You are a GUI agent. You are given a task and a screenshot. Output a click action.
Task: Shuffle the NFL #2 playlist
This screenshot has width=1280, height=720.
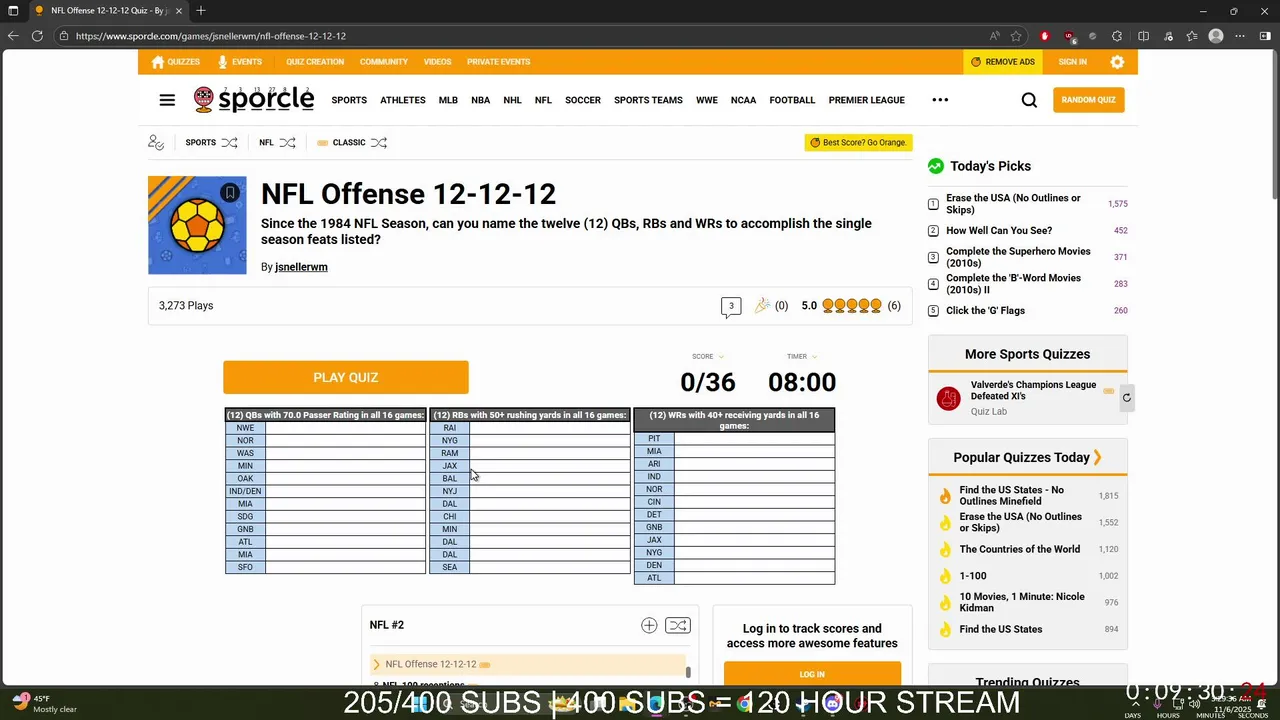coord(677,625)
